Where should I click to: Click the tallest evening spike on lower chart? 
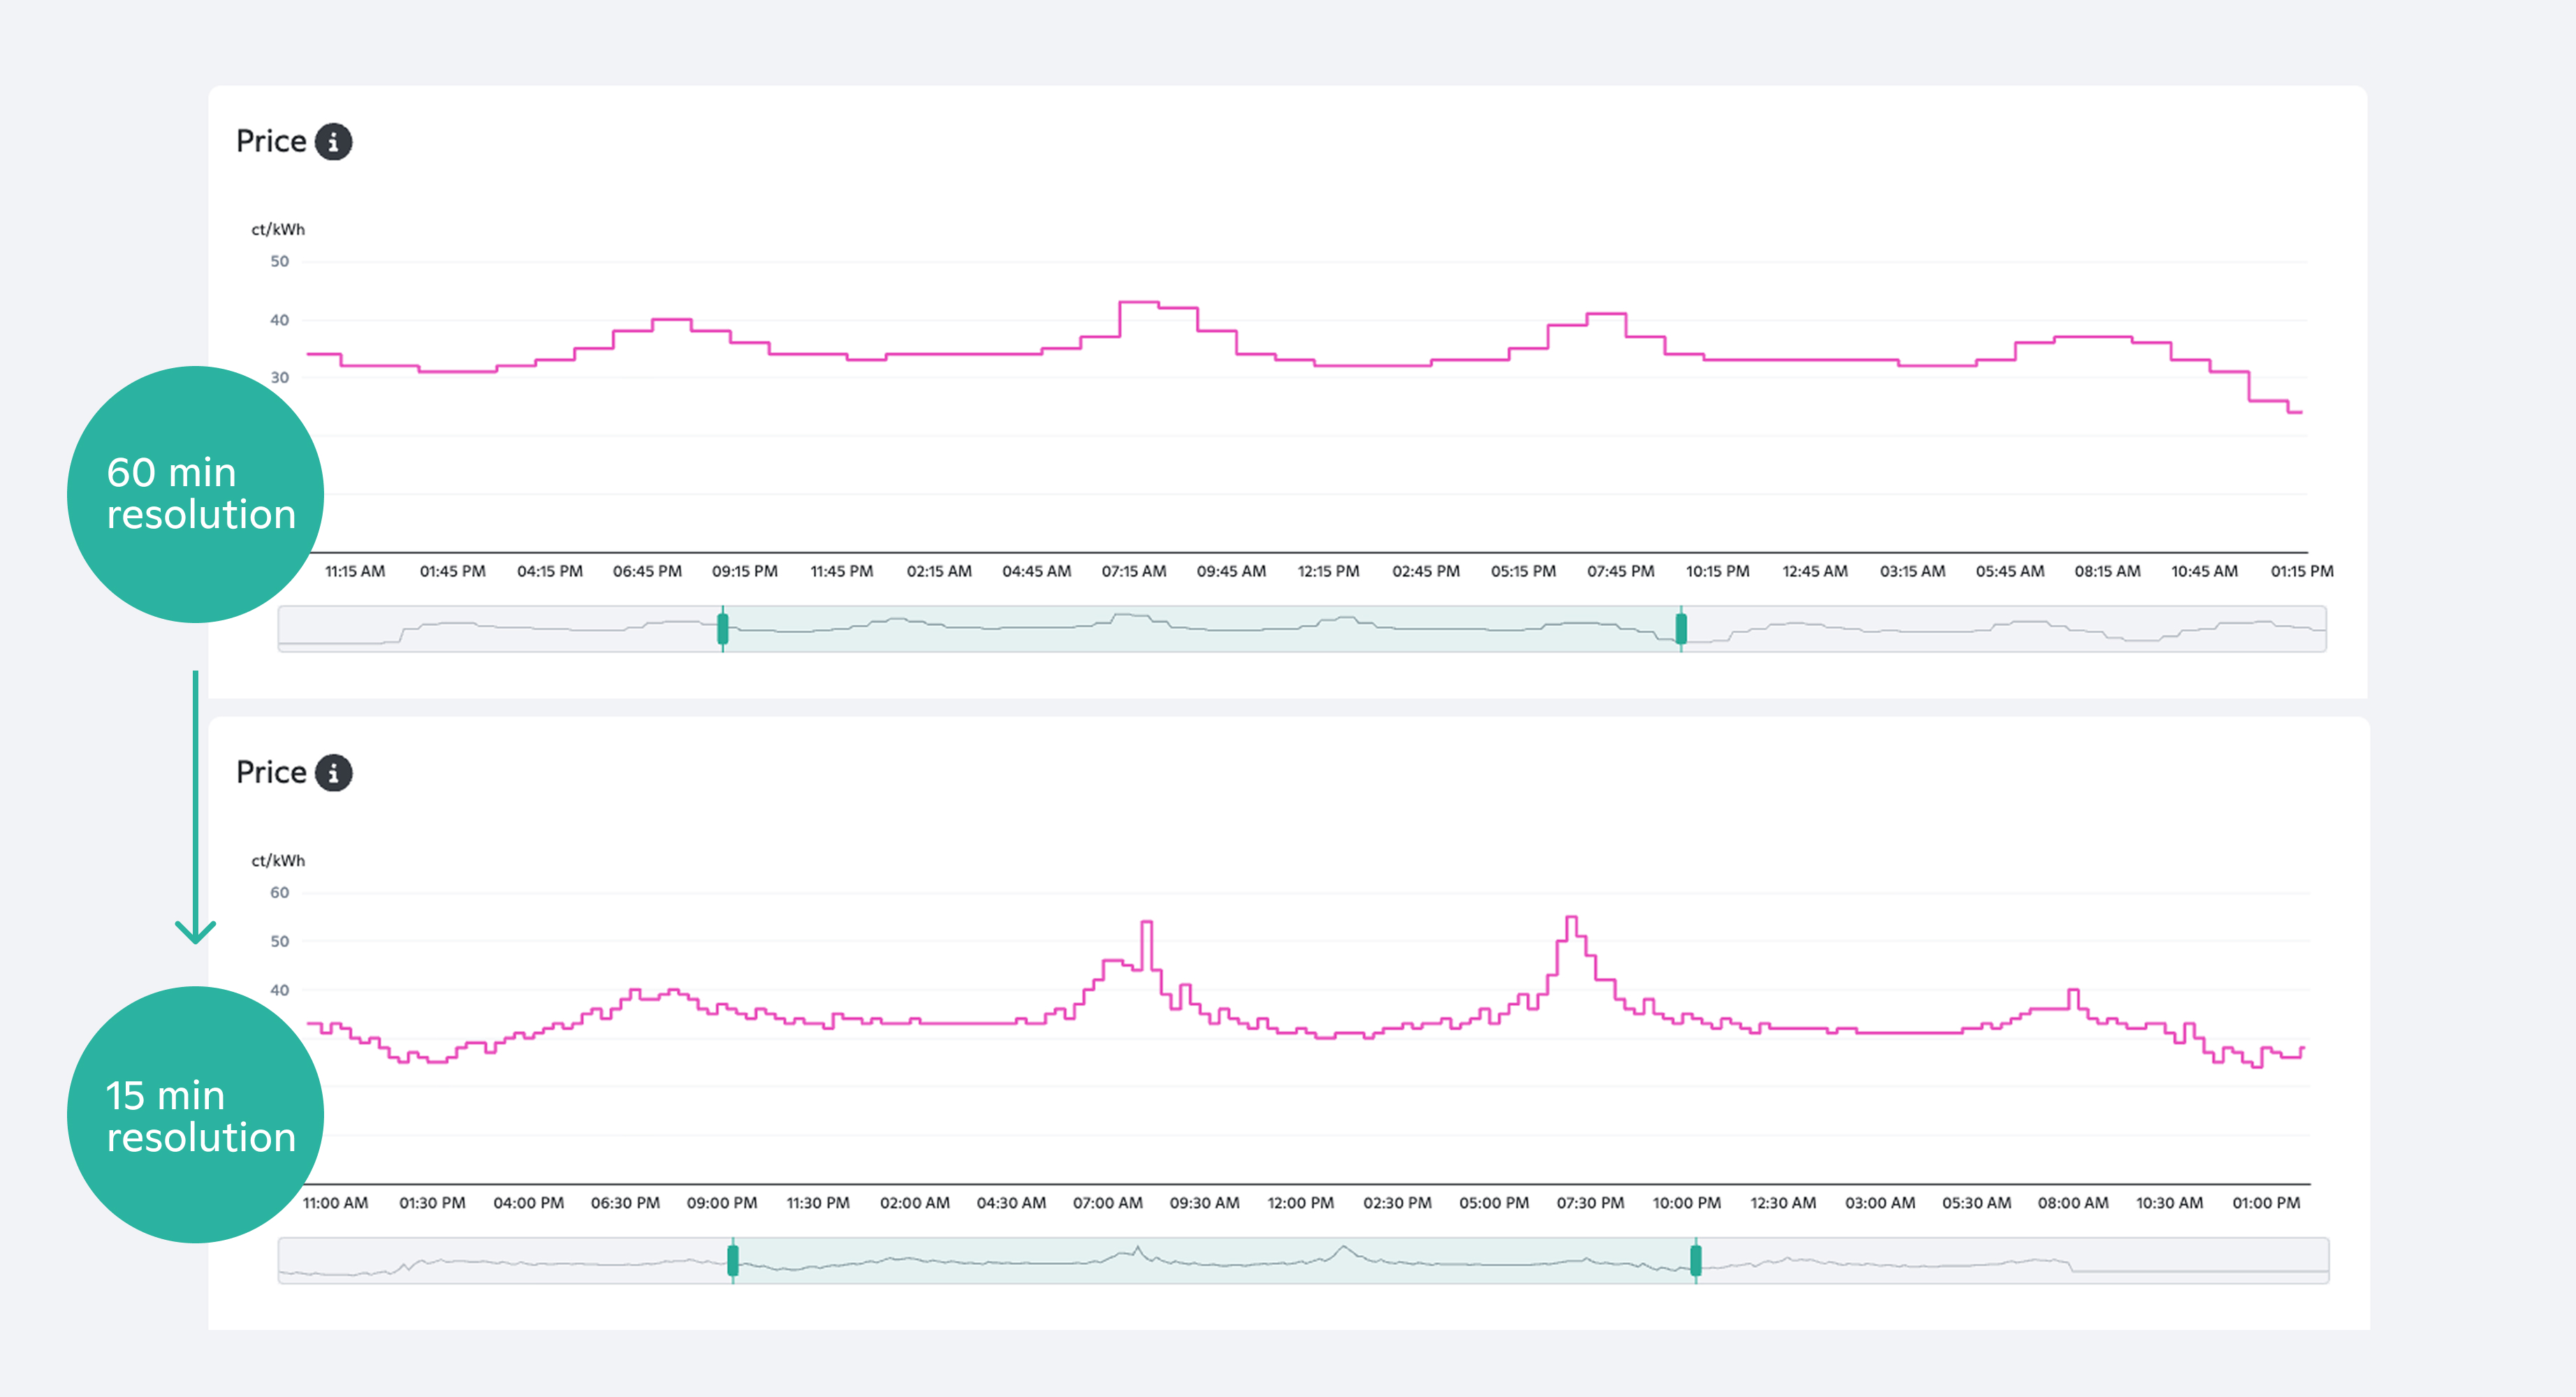[1571, 917]
